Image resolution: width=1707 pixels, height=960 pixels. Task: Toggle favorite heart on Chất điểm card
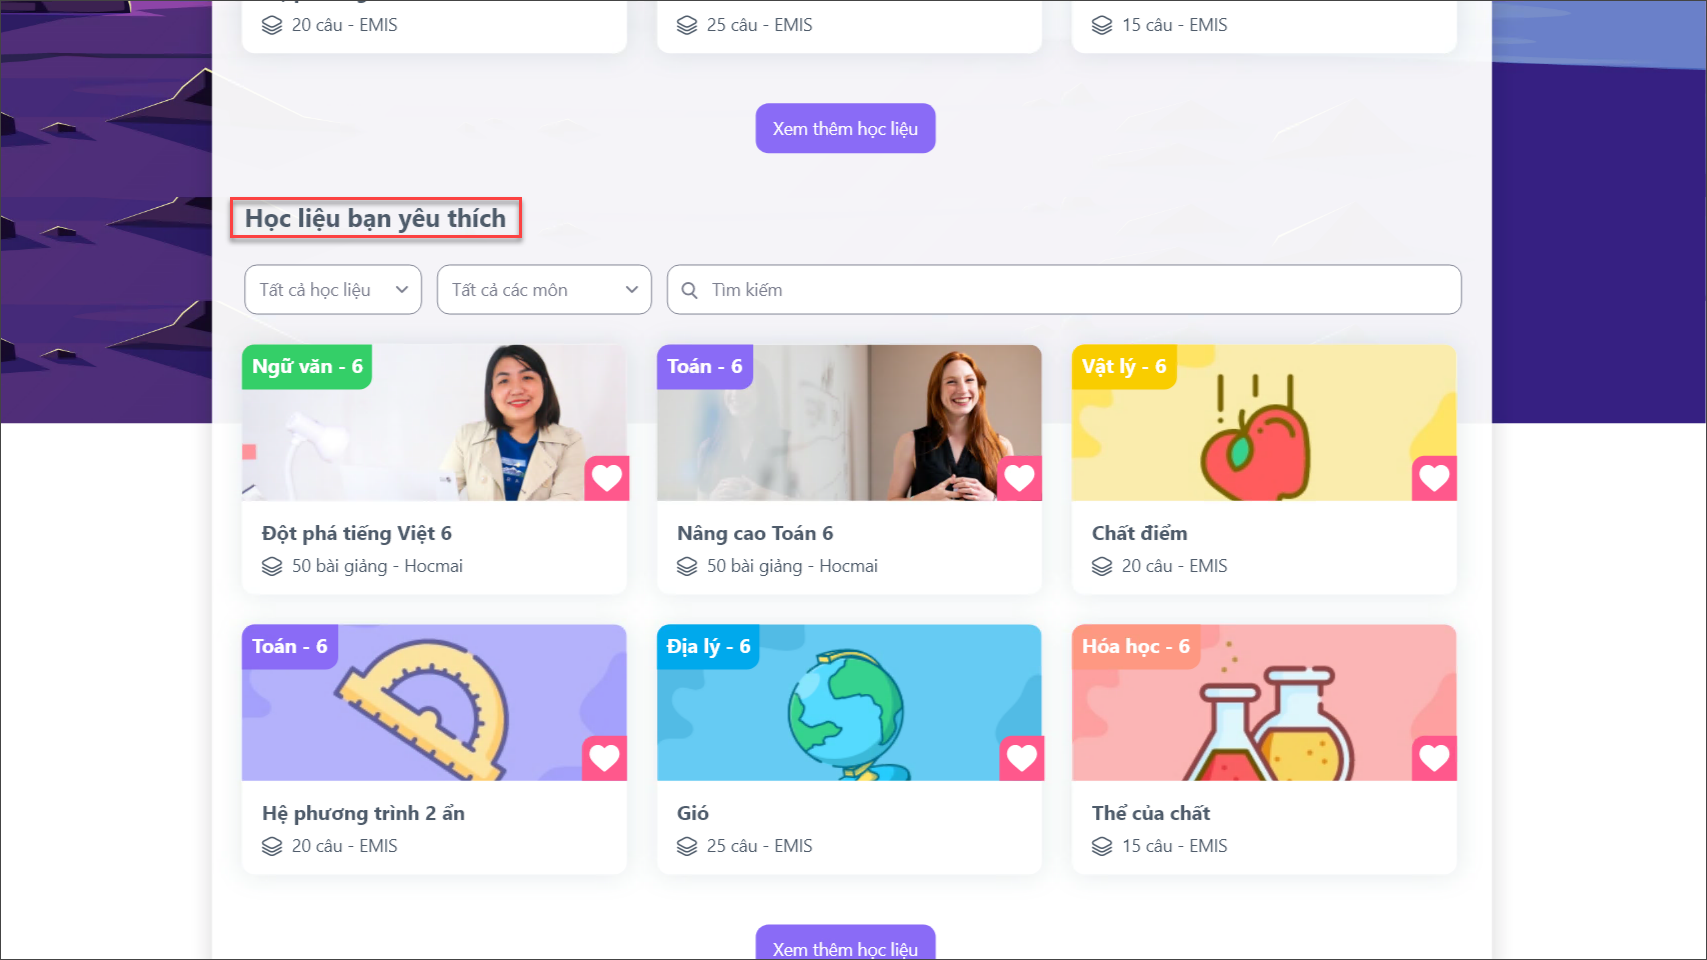tap(1434, 478)
